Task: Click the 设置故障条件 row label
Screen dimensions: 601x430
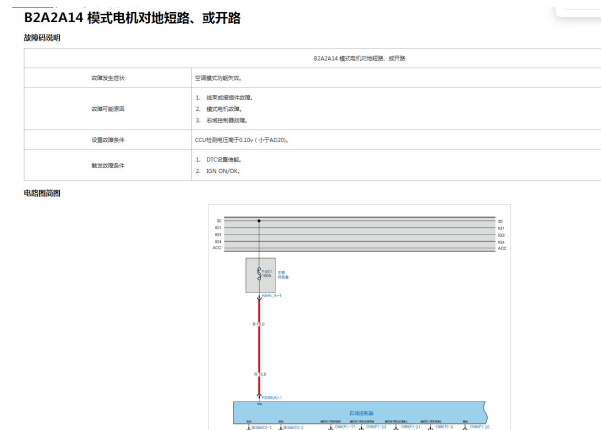Action: pos(108,140)
